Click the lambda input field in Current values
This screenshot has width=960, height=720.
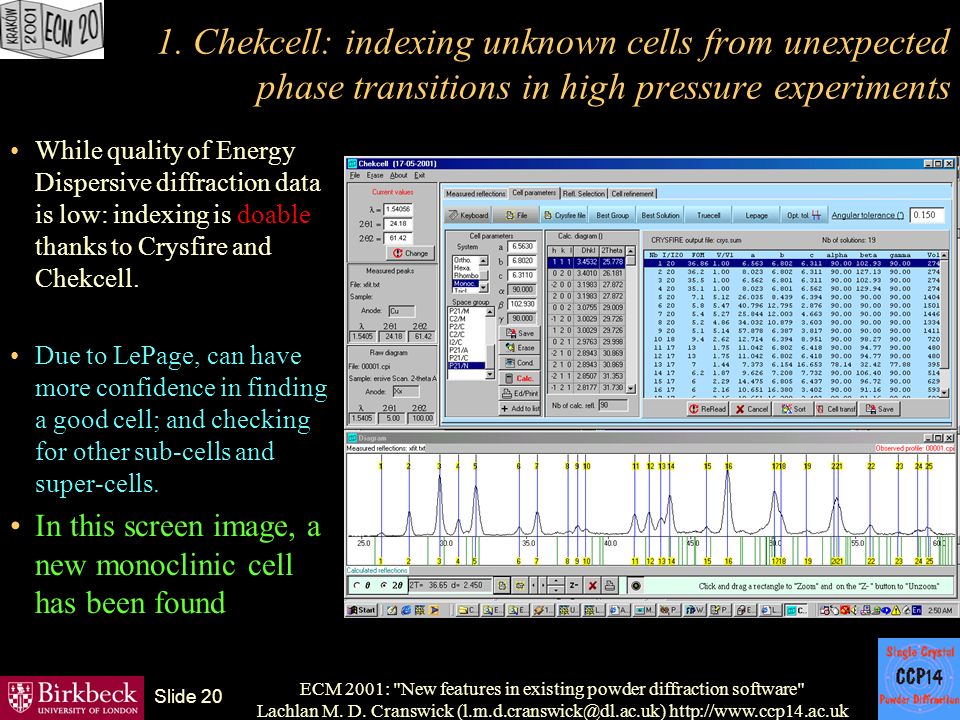[398, 209]
